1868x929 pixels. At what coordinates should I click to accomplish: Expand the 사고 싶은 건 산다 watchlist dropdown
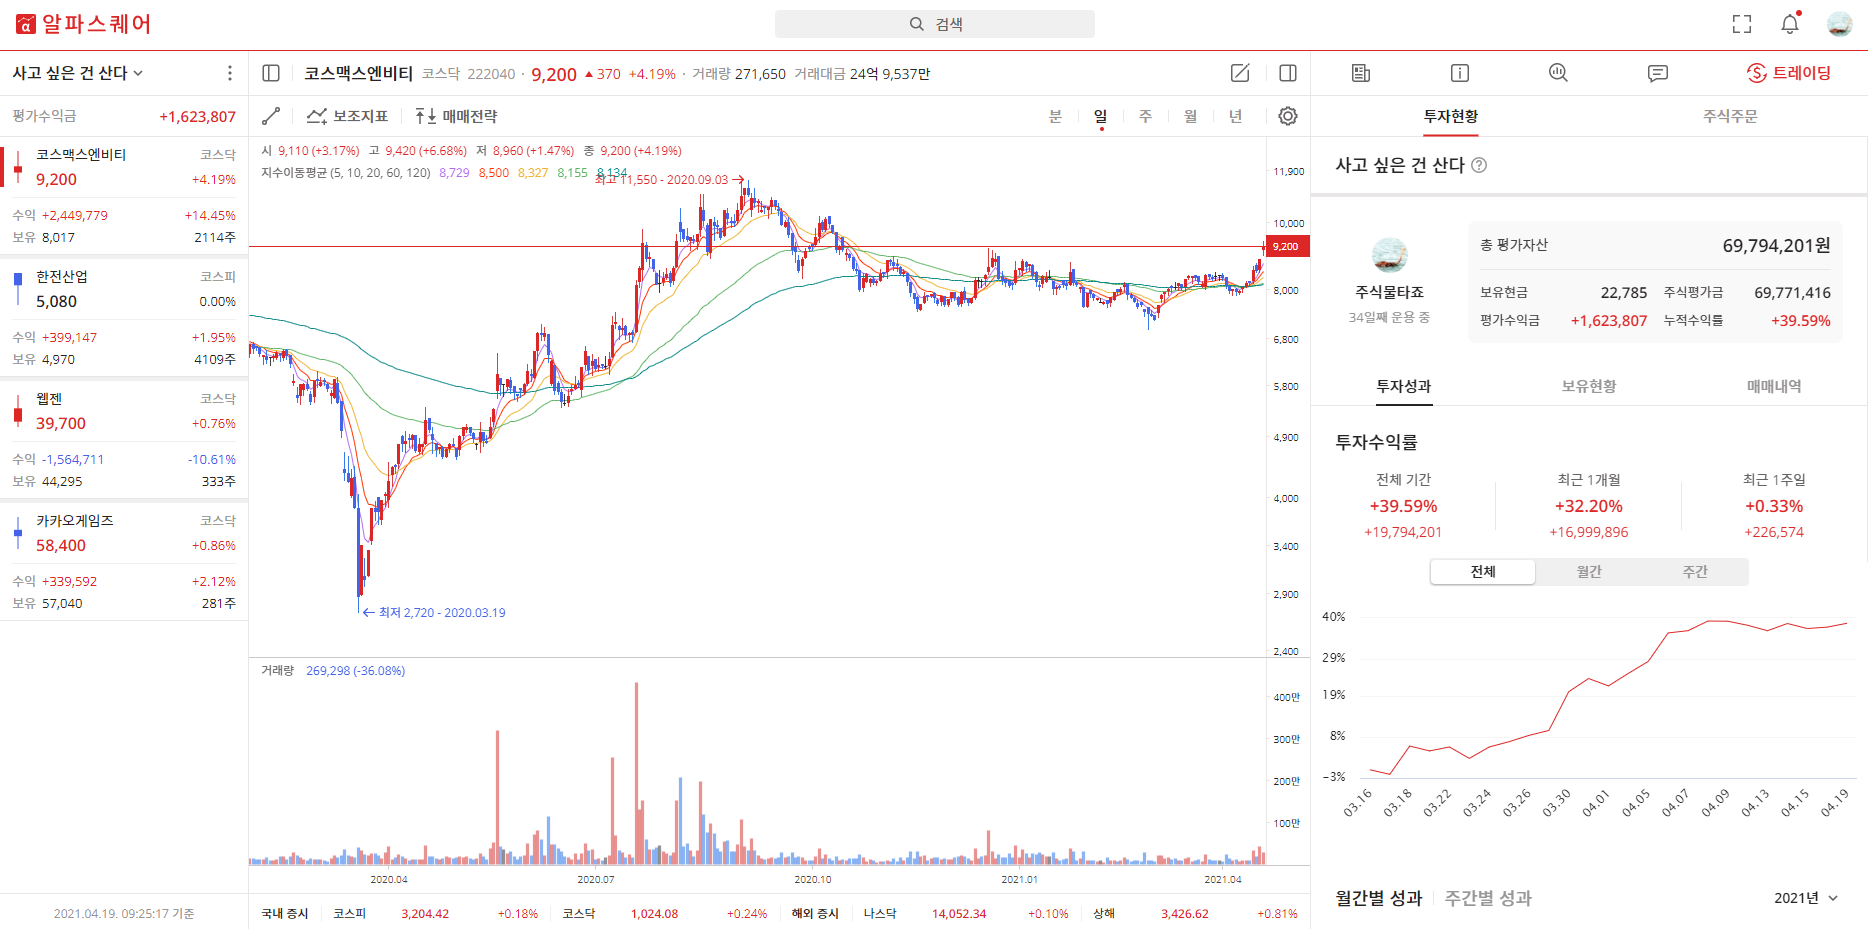coord(78,73)
